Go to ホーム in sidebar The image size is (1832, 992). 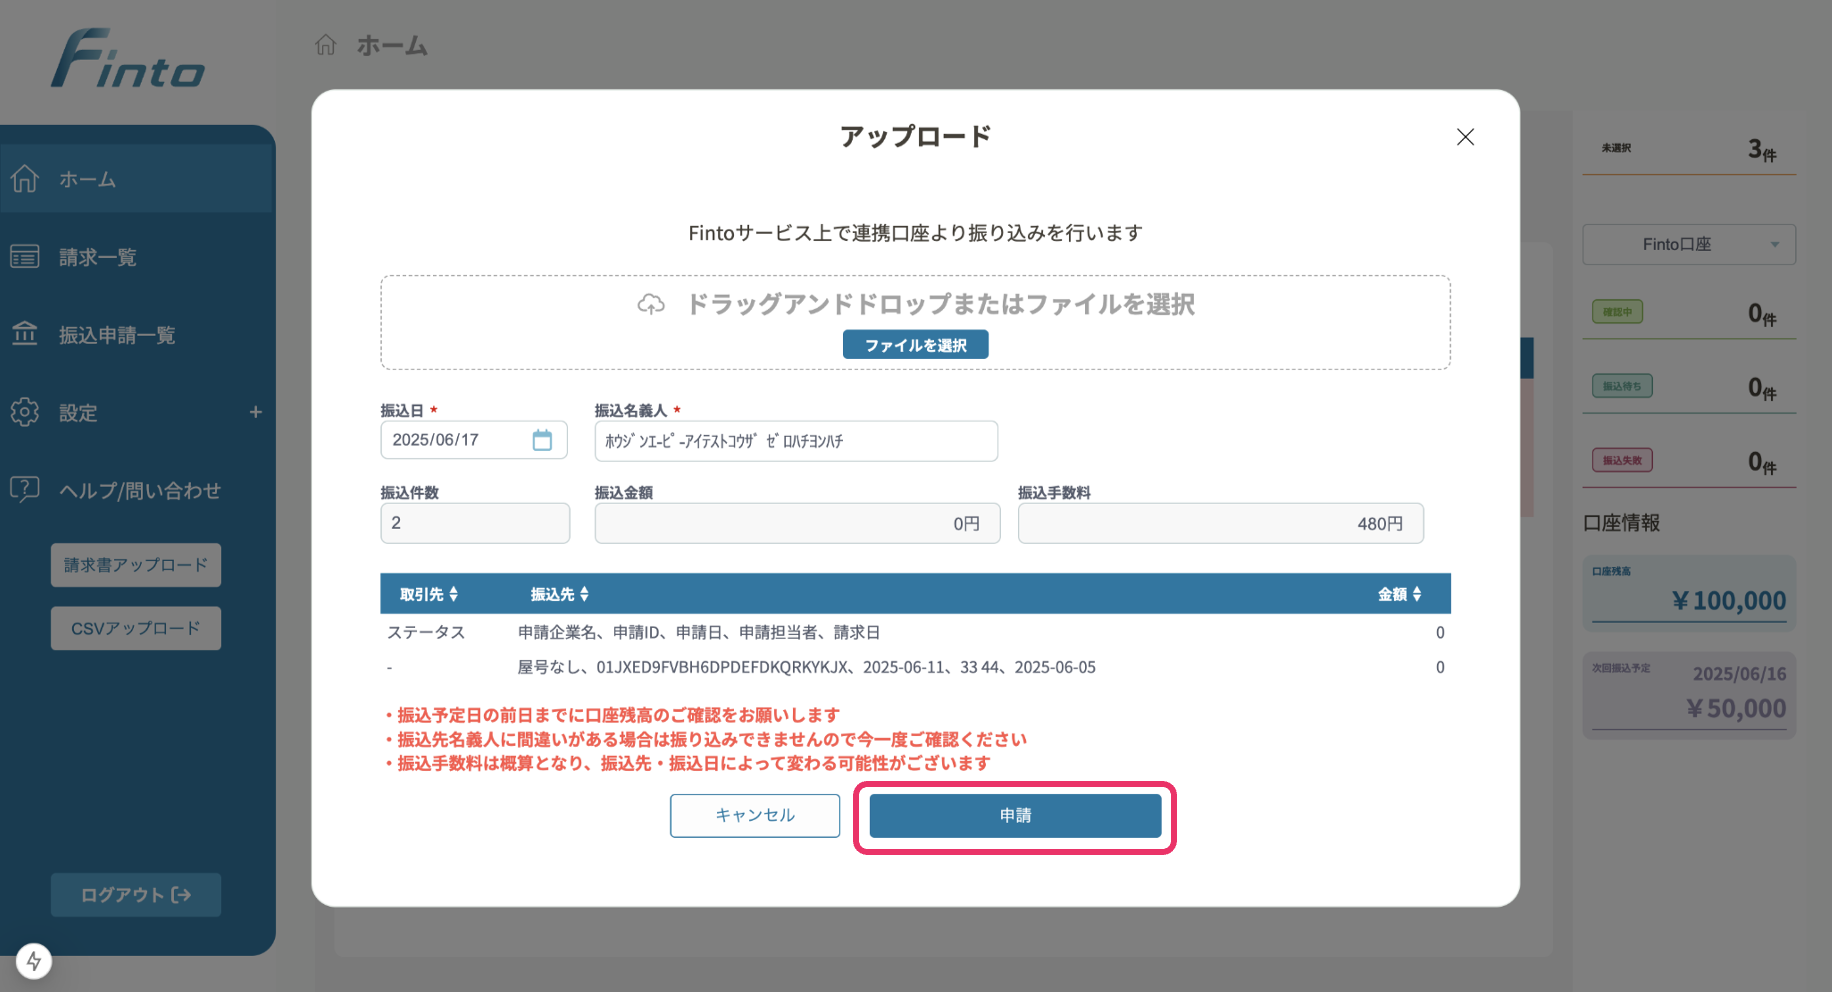coord(87,179)
